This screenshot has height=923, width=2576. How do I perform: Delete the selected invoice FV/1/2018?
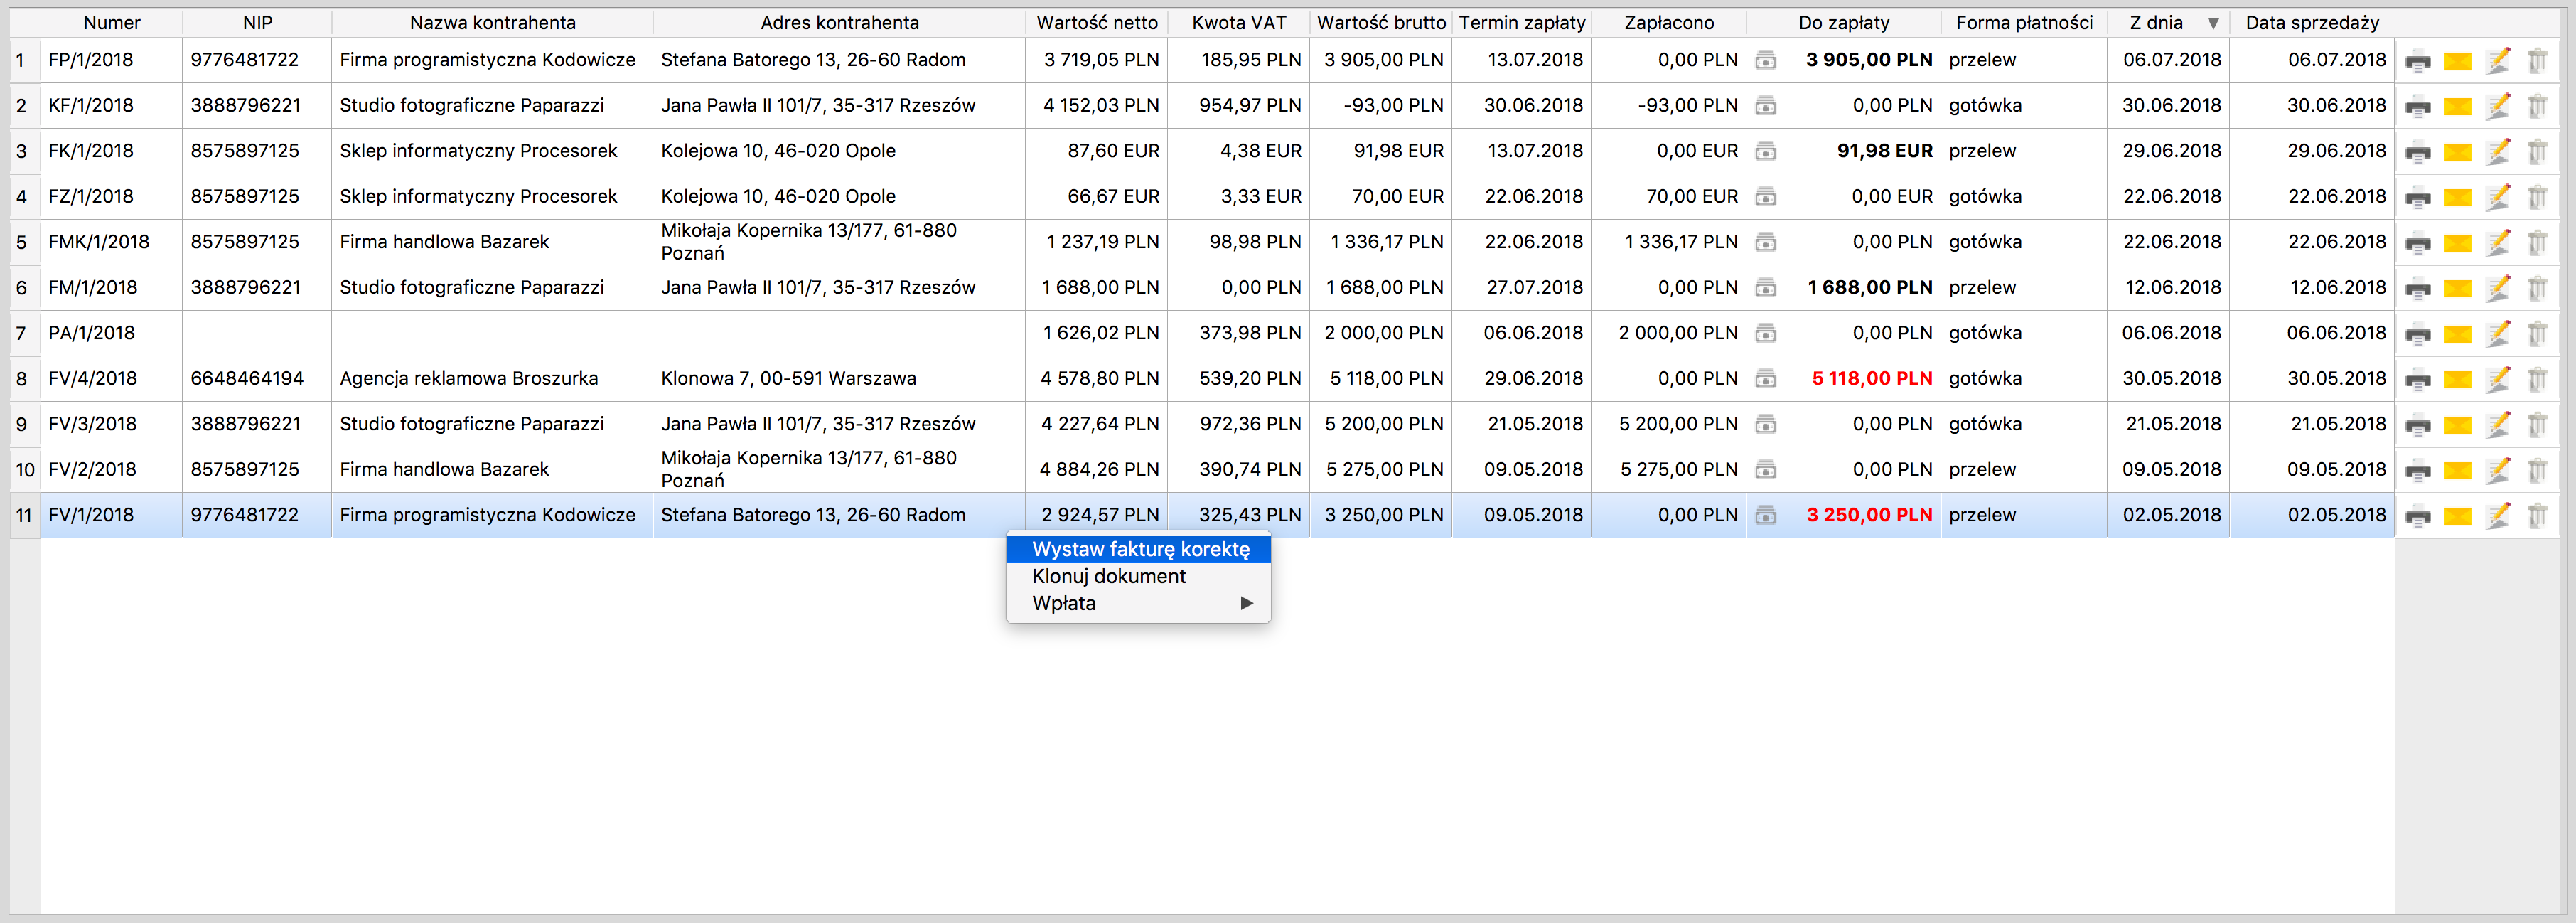[2537, 516]
